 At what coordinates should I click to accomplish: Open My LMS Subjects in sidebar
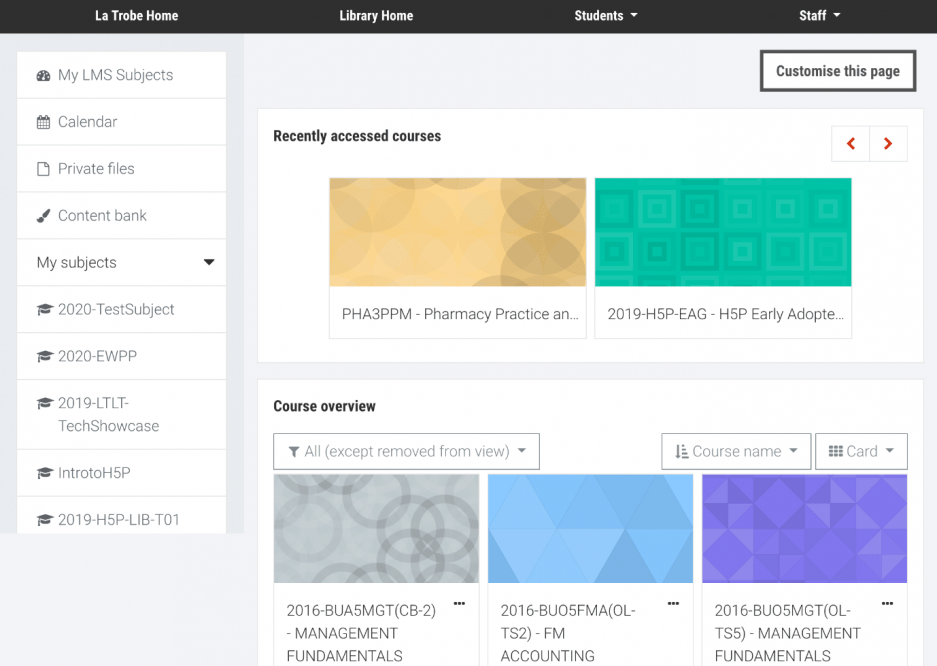click(121, 75)
